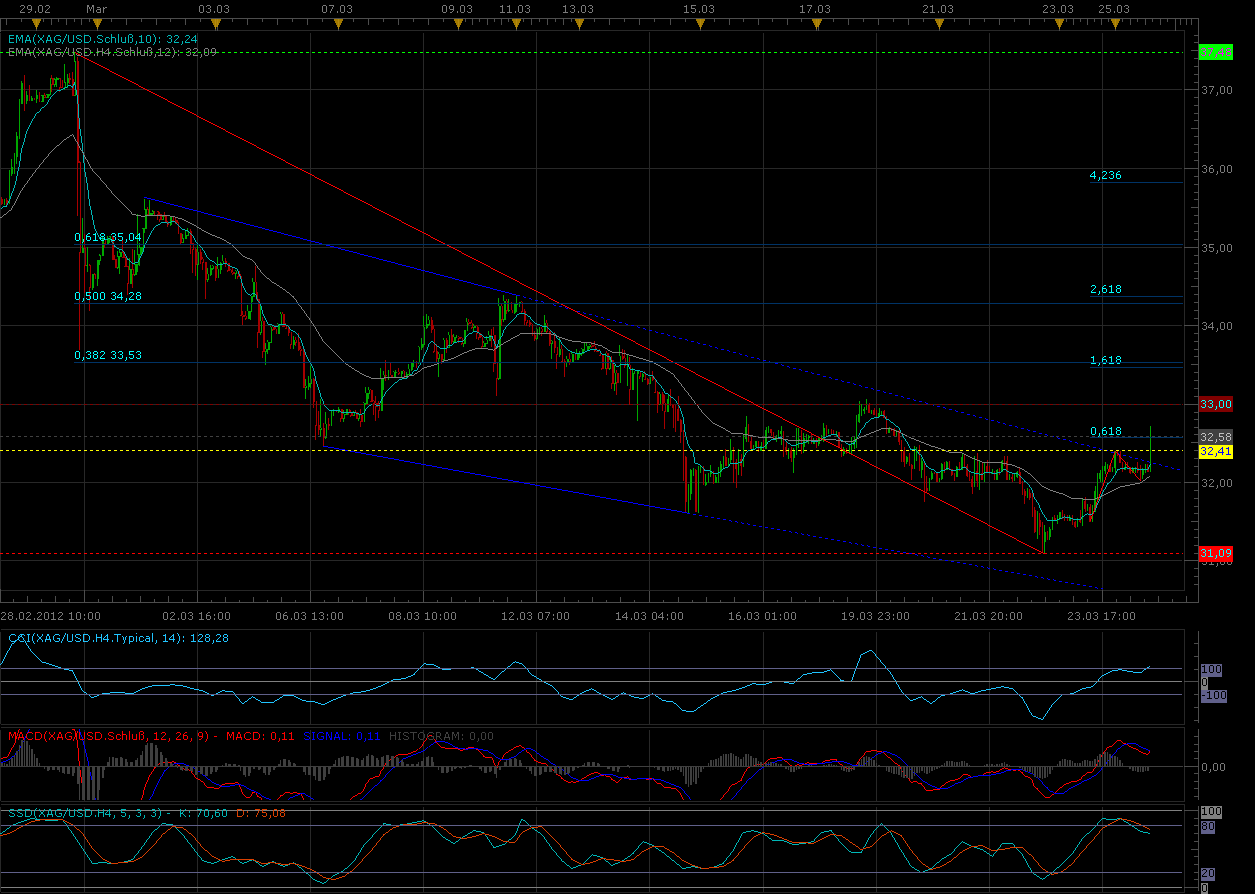Click the 32,00 price axis value
The image size is (1255, 894).
[x=1217, y=483]
